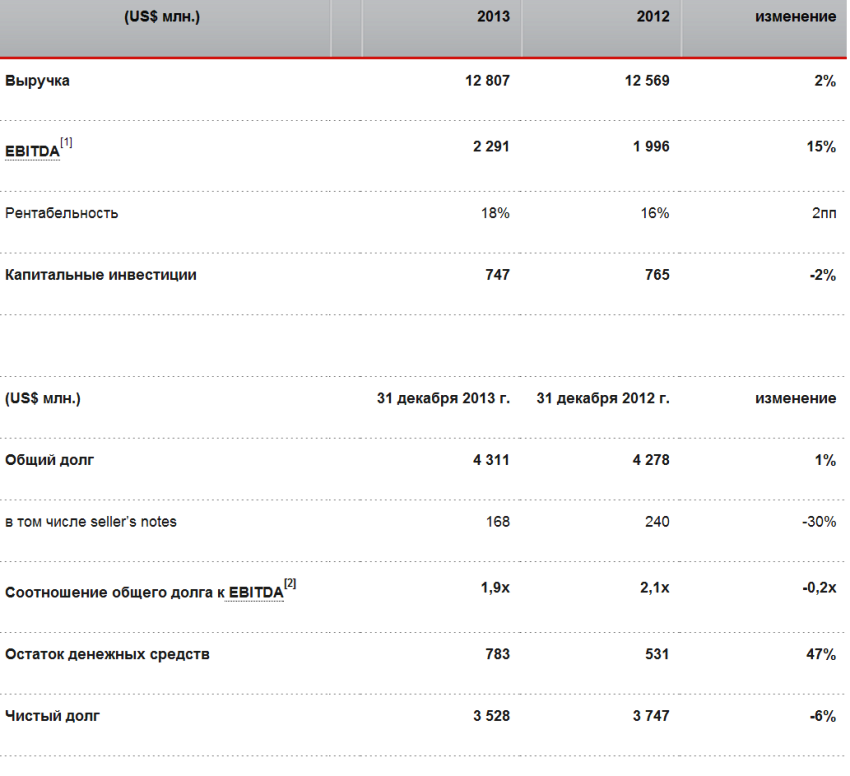Click the Выручка row label
This screenshot has height=776, width=850.
pyautogui.click(x=37, y=81)
